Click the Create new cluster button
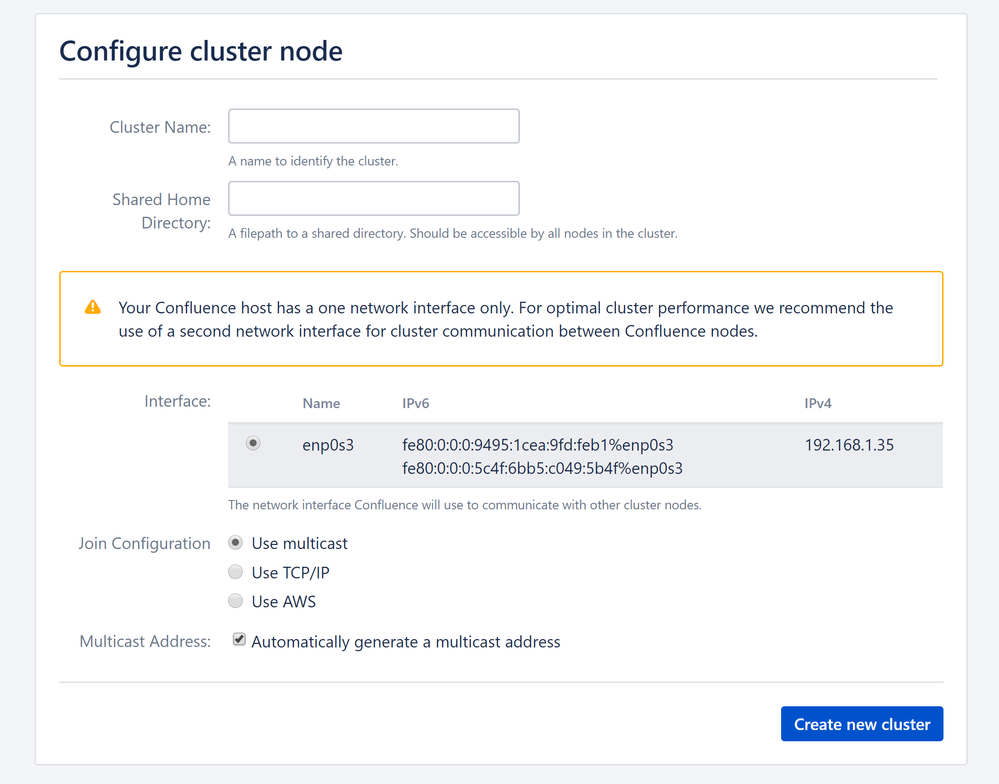Viewport: 999px width, 784px height. coord(862,724)
